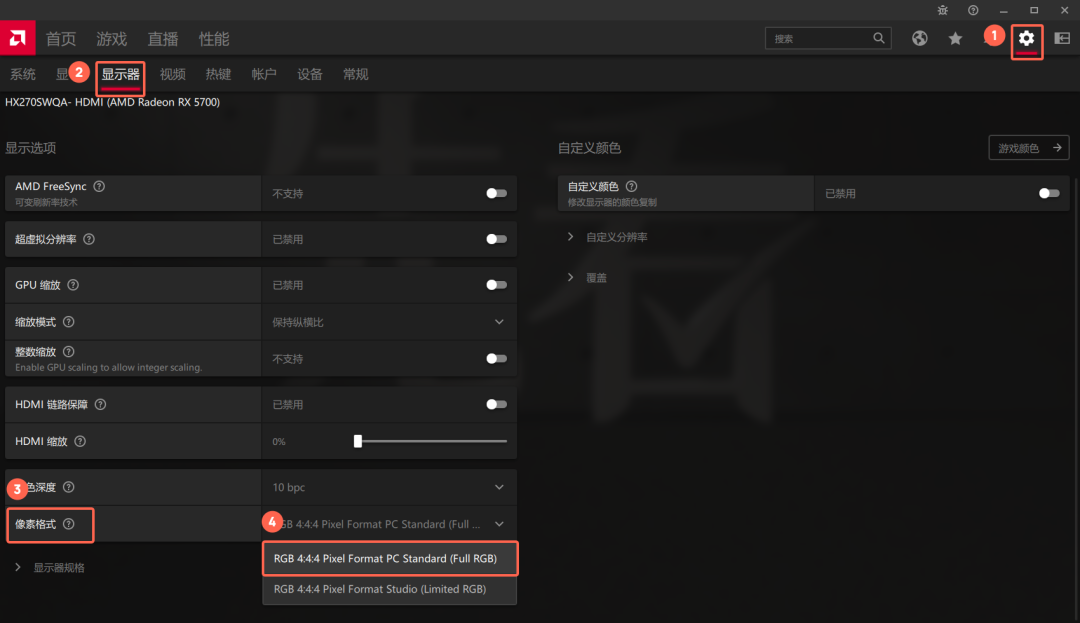Image resolution: width=1080 pixels, height=623 pixels.
Task: Open 色深度 dropdown showing 10 bpc
Action: pos(389,487)
